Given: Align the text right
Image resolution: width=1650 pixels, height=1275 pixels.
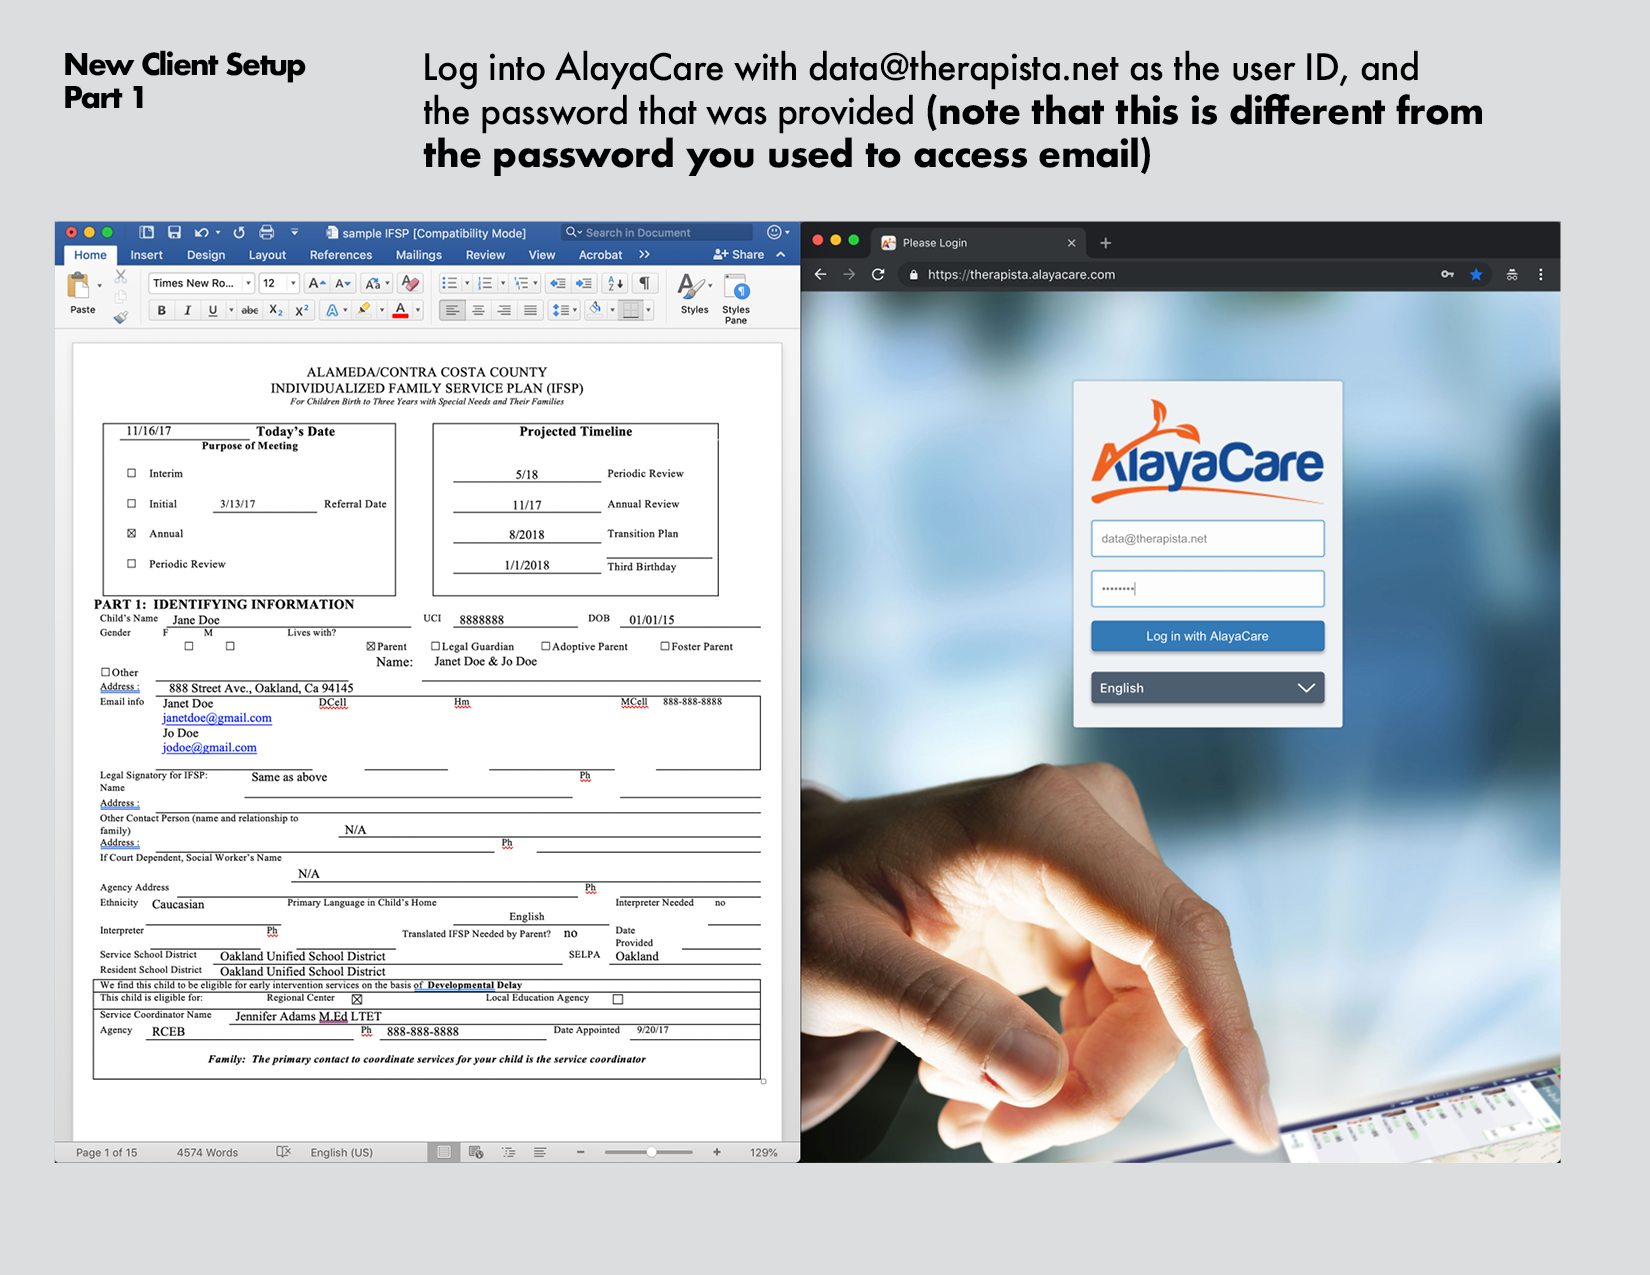Looking at the screenshot, I should (505, 310).
